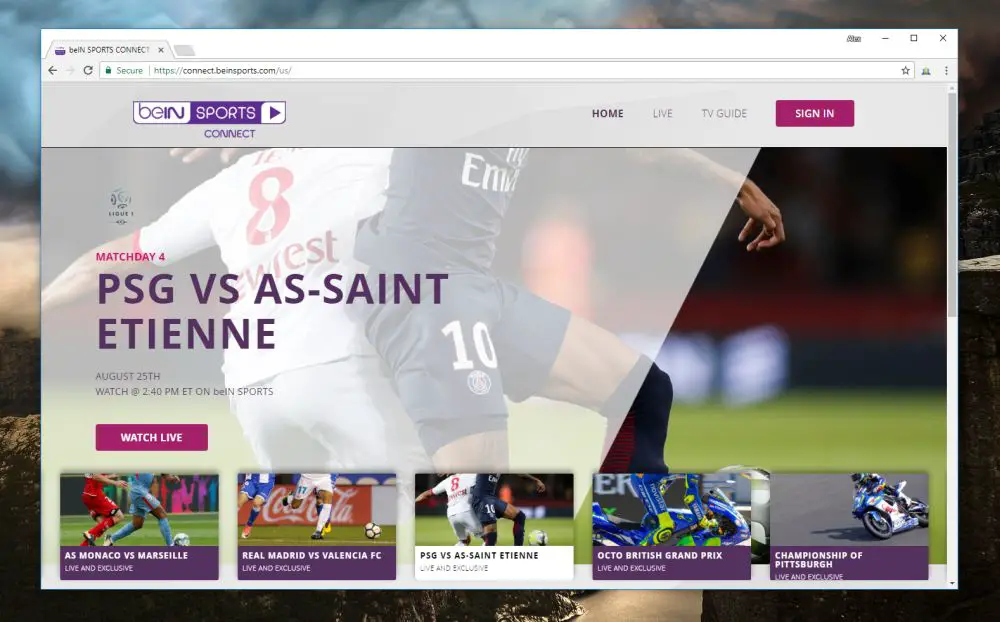Open Championship of Pittsburgh thumbnail

[849, 526]
